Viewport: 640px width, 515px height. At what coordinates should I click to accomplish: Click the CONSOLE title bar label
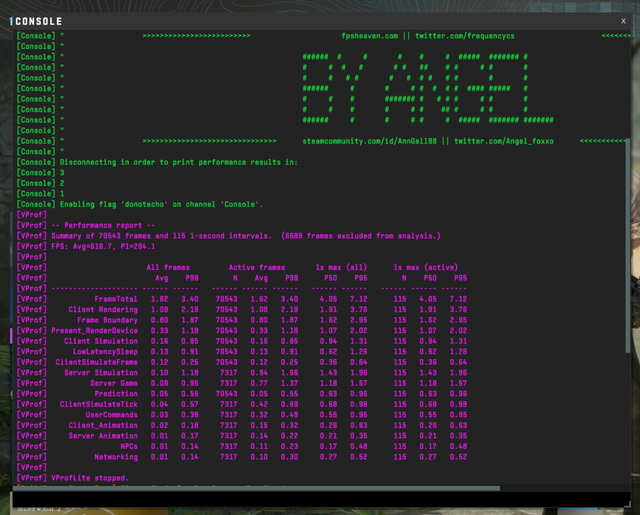[38, 21]
